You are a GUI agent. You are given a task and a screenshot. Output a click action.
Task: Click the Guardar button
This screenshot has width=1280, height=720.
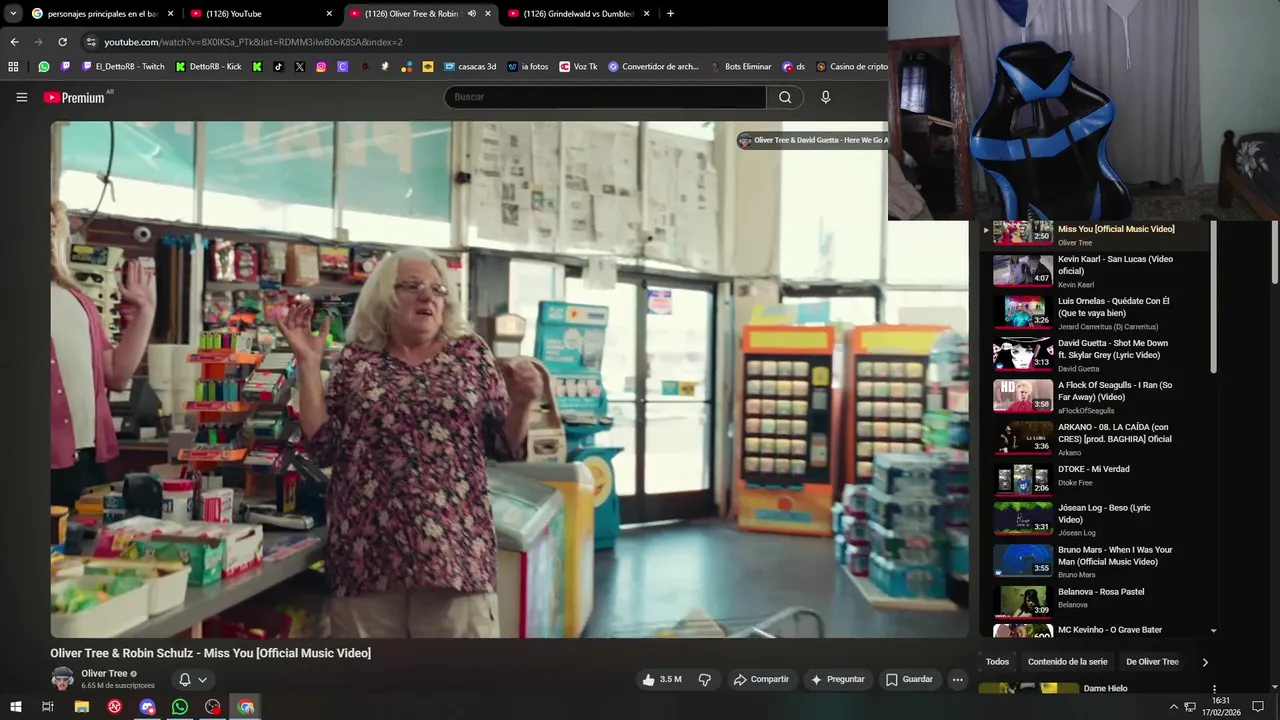click(x=909, y=679)
